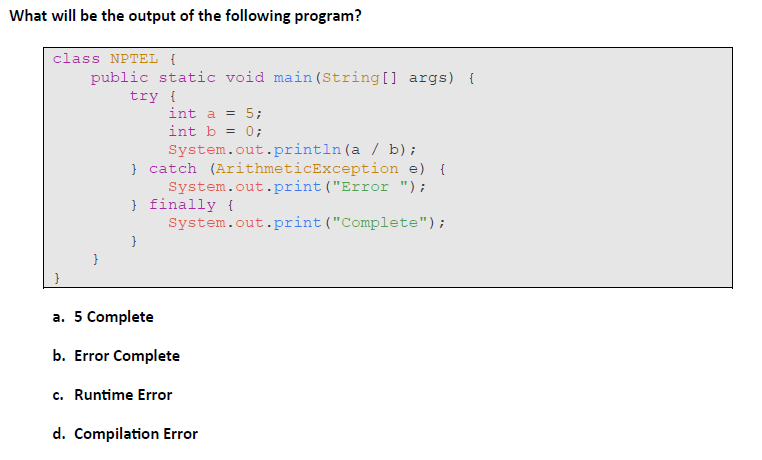Click the closing brace of the finally block
Screen dimensions: 762x460
134,241
